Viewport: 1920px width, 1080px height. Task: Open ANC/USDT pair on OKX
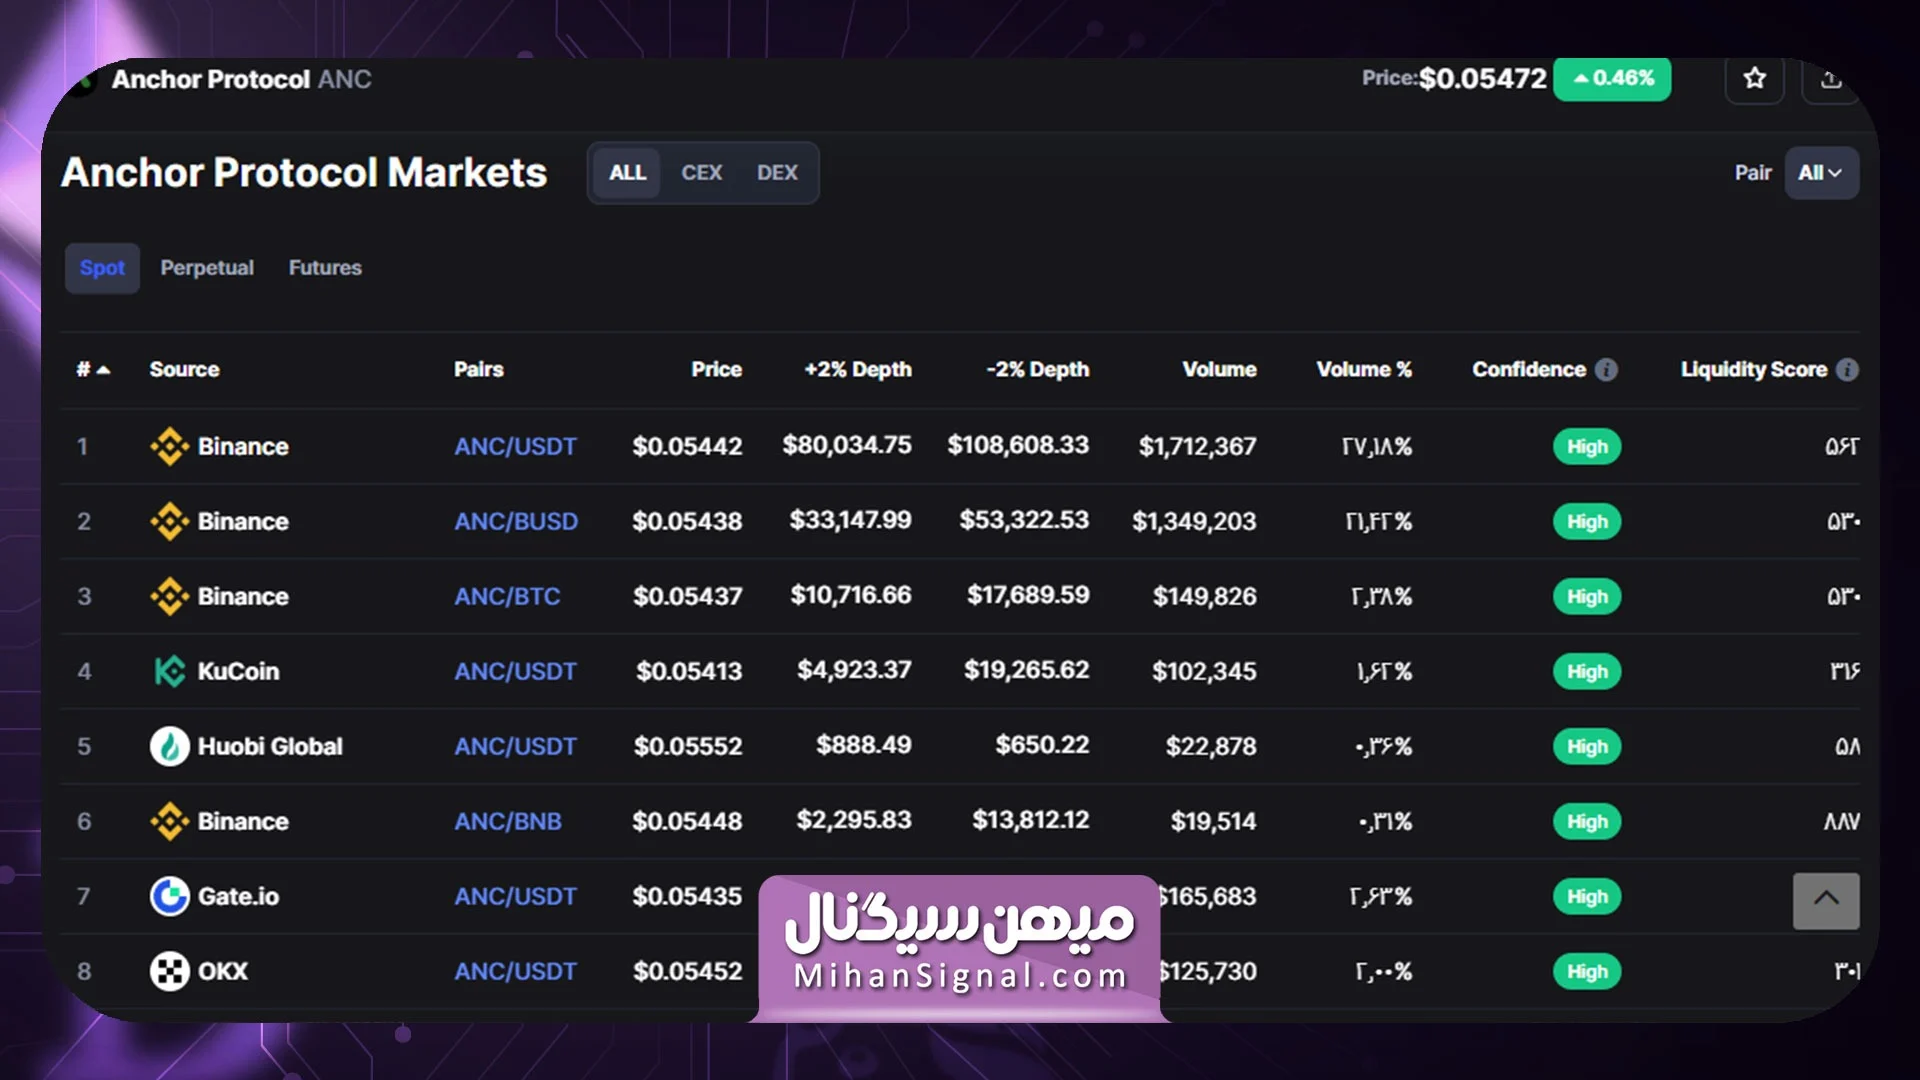coord(515,972)
